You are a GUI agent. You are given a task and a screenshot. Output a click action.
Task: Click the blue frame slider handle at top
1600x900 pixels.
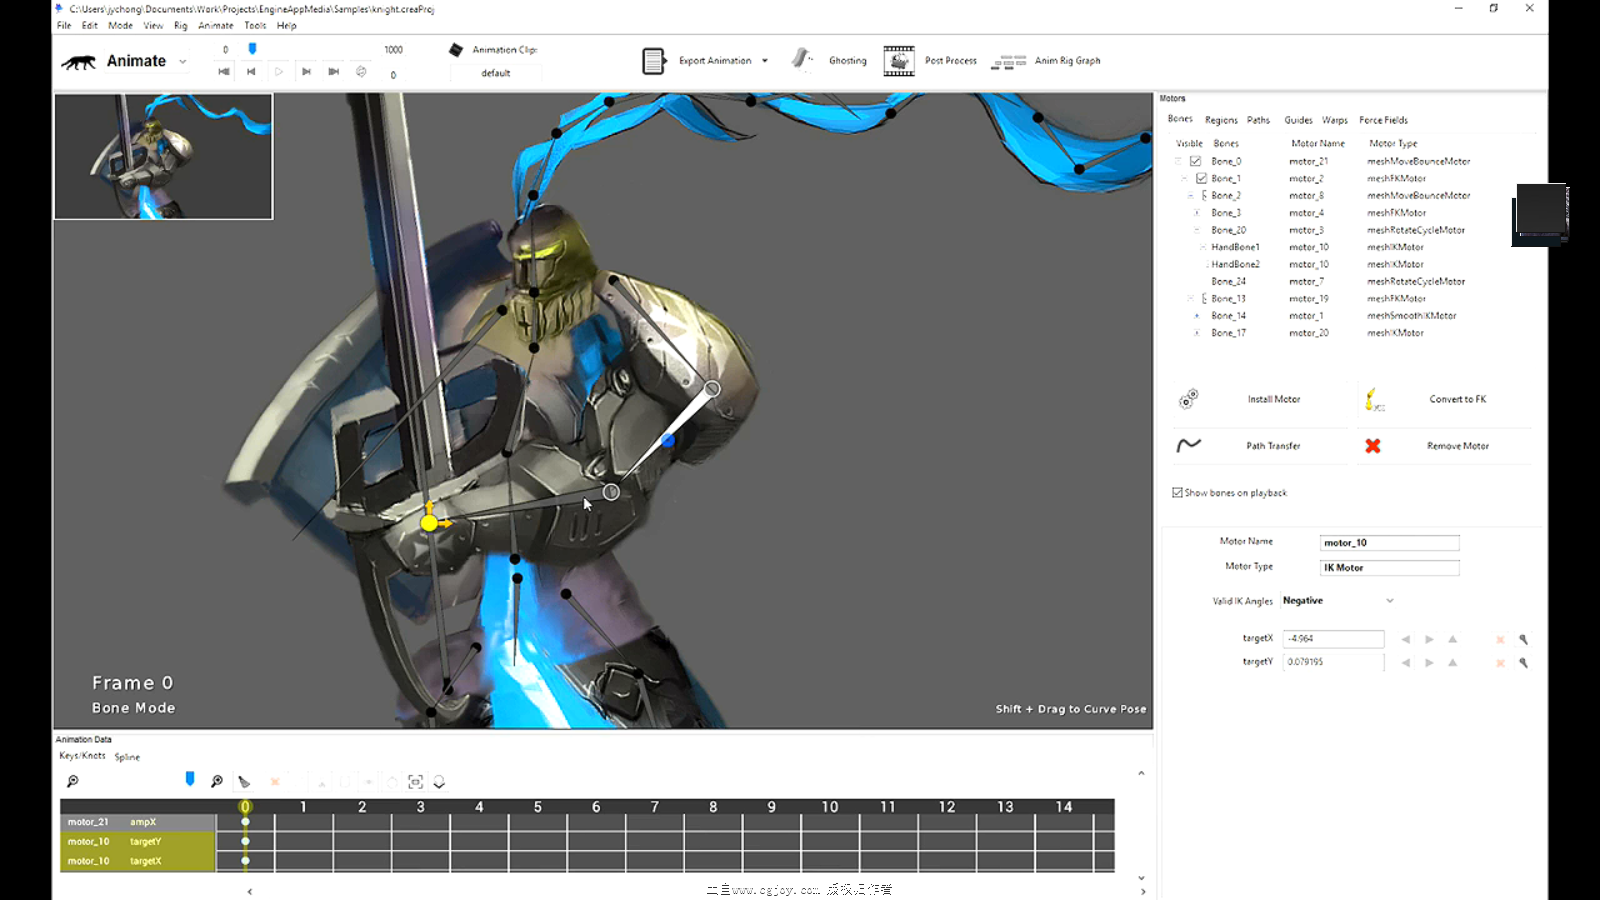point(252,48)
